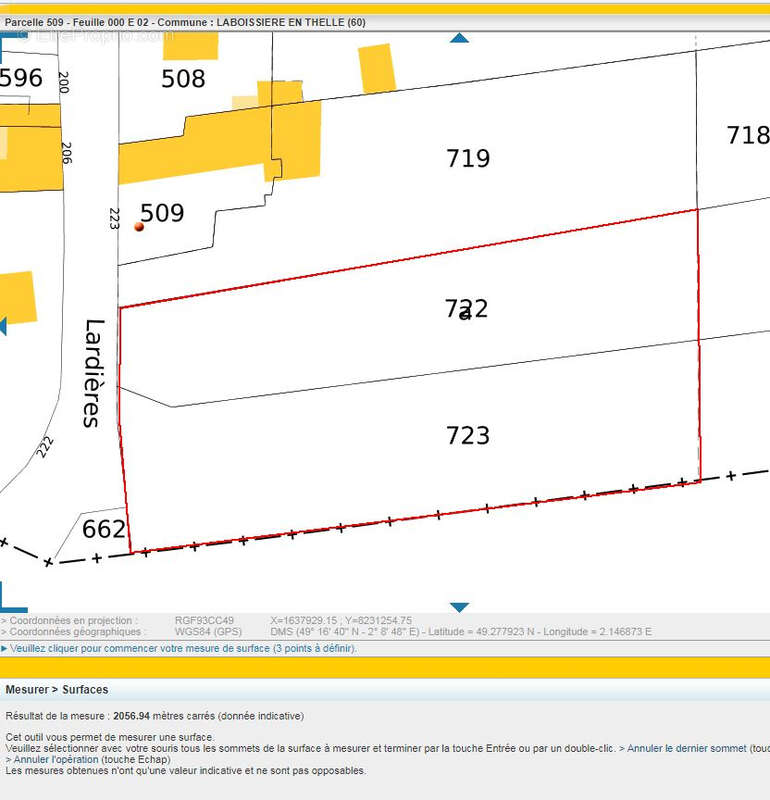Click the 'Lardières' street name label
The height and width of the screenshot is (800, 770).
click(93, 373)
